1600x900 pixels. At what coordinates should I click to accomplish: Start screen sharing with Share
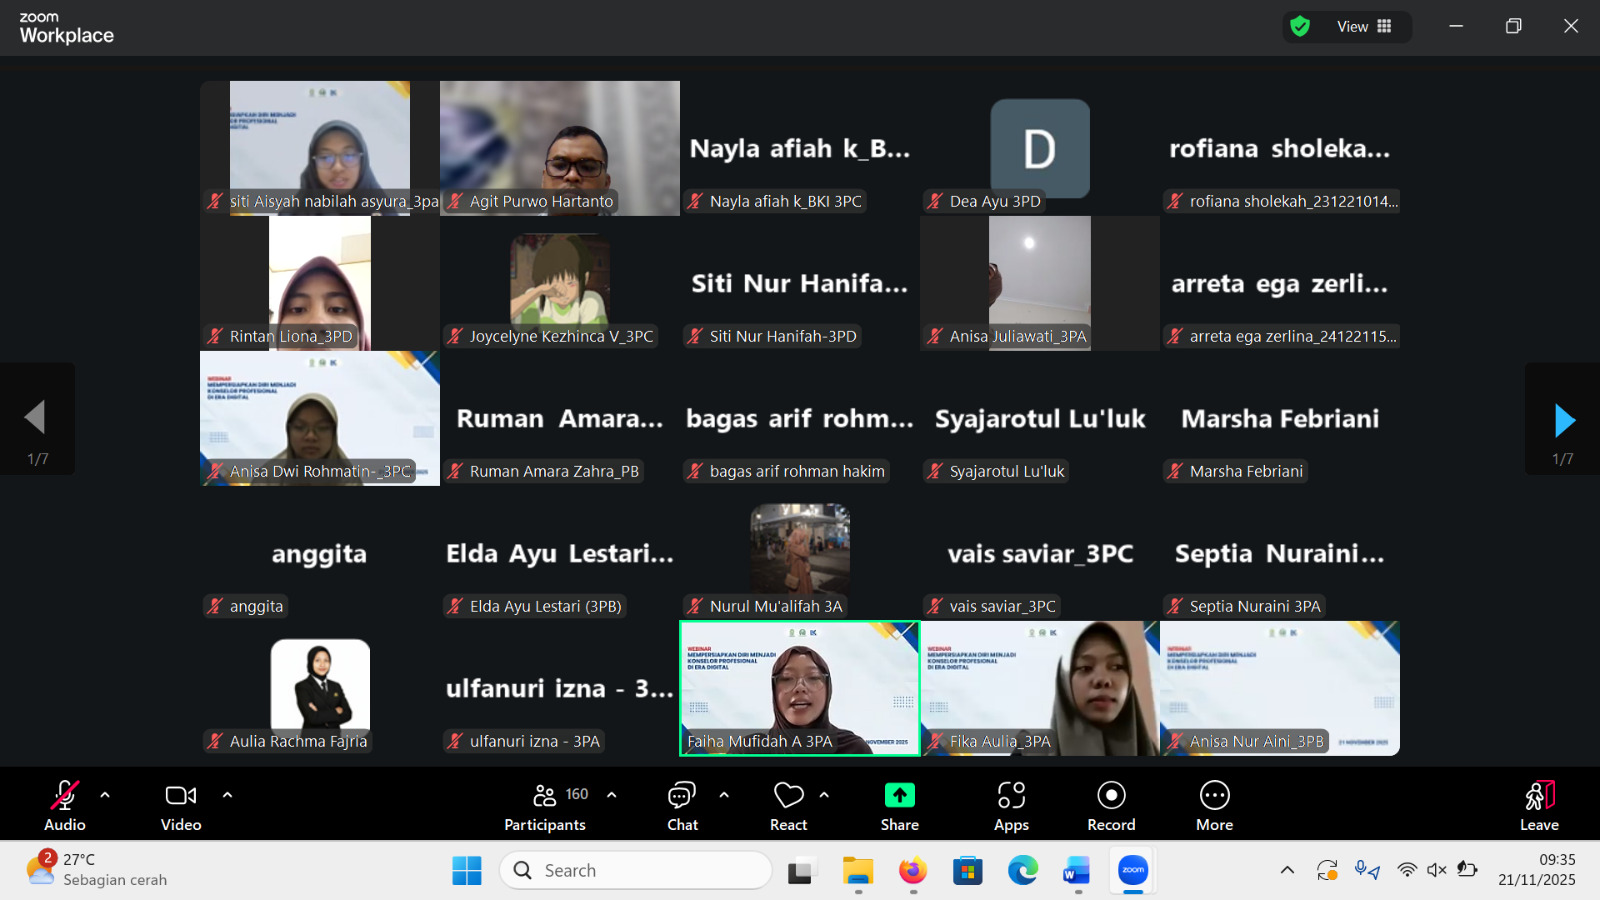click(x=899, y=805)
